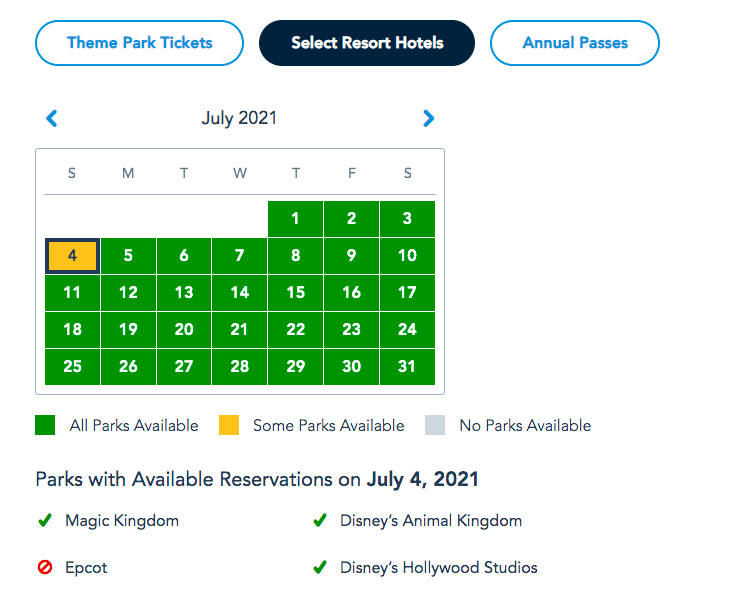Advance to next month with right arrow

click(429, 119)
